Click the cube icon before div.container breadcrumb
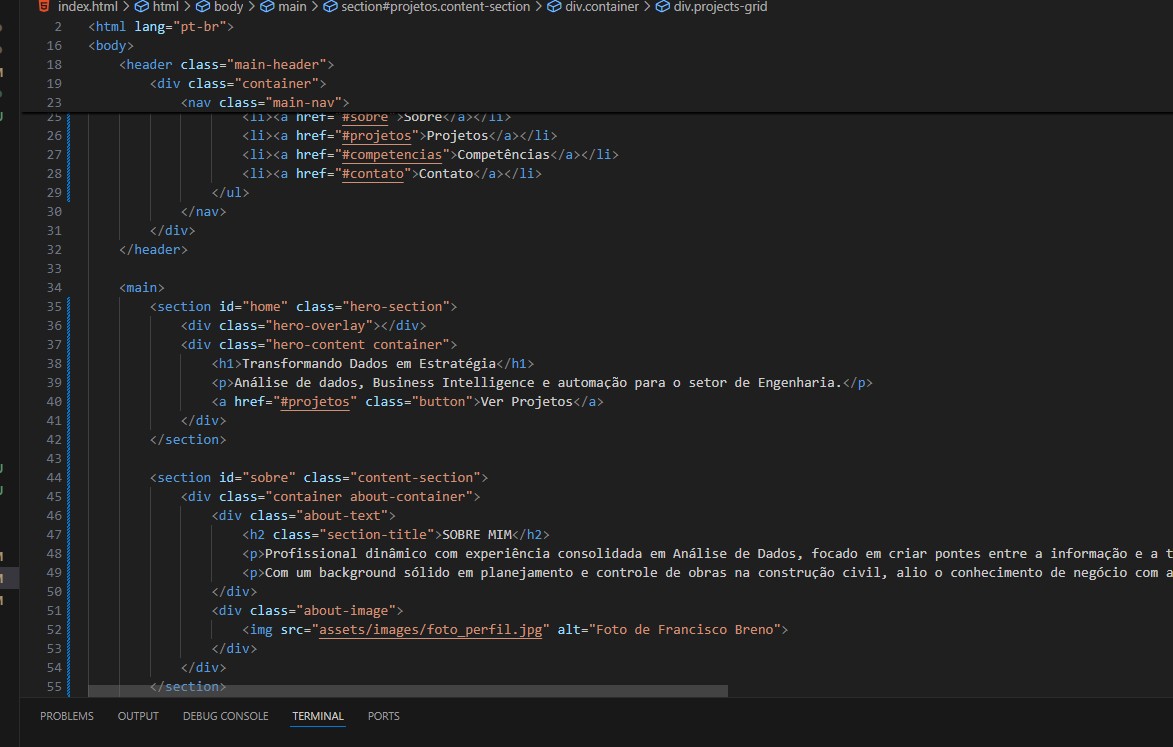The image size is (1173, 747). tap(554, 7)
